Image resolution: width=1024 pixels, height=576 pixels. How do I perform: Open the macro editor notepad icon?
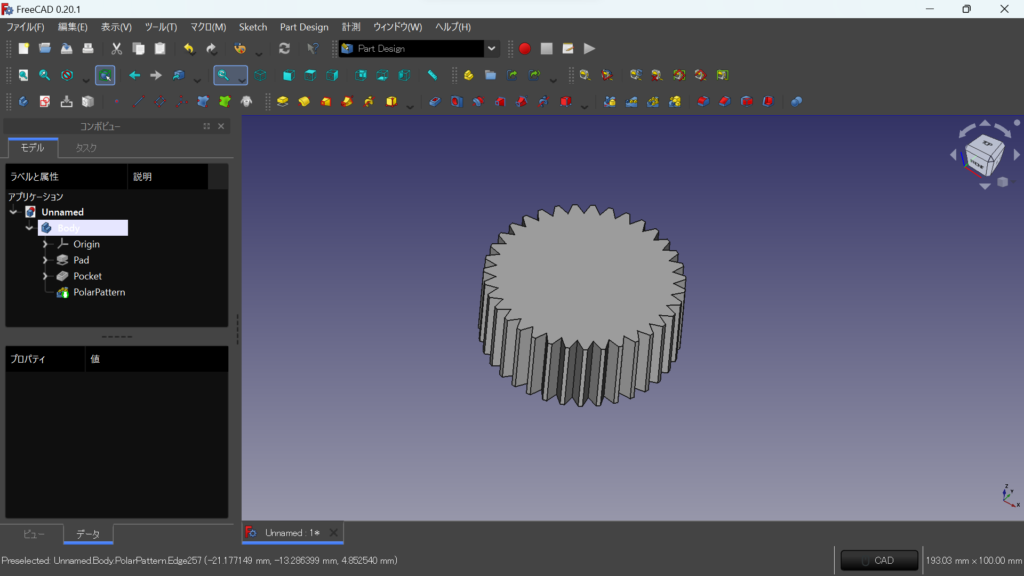click(568, 49)
